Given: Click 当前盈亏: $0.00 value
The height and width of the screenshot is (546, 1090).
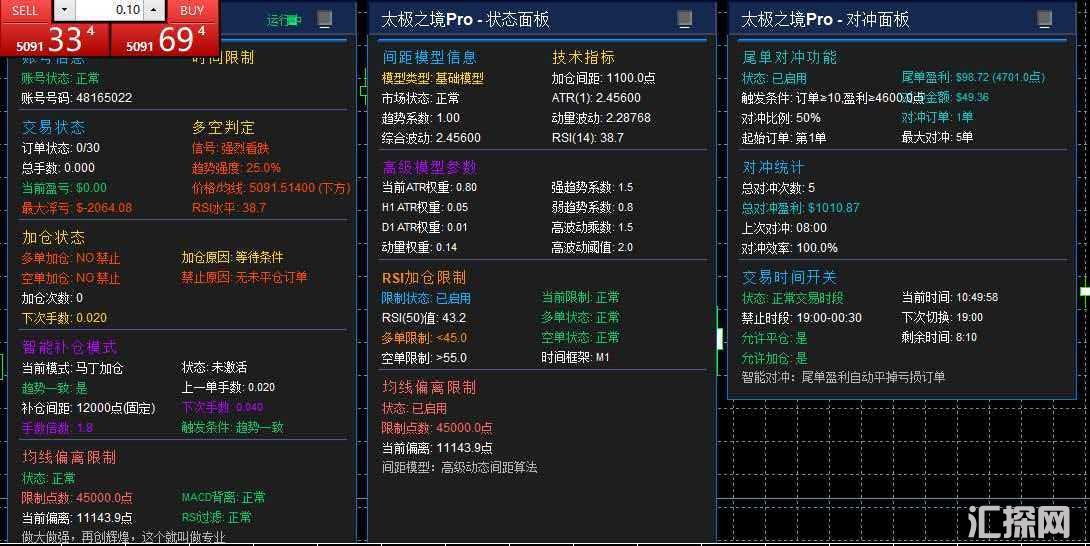Looking at the screenshot, I should pos(64,188).
